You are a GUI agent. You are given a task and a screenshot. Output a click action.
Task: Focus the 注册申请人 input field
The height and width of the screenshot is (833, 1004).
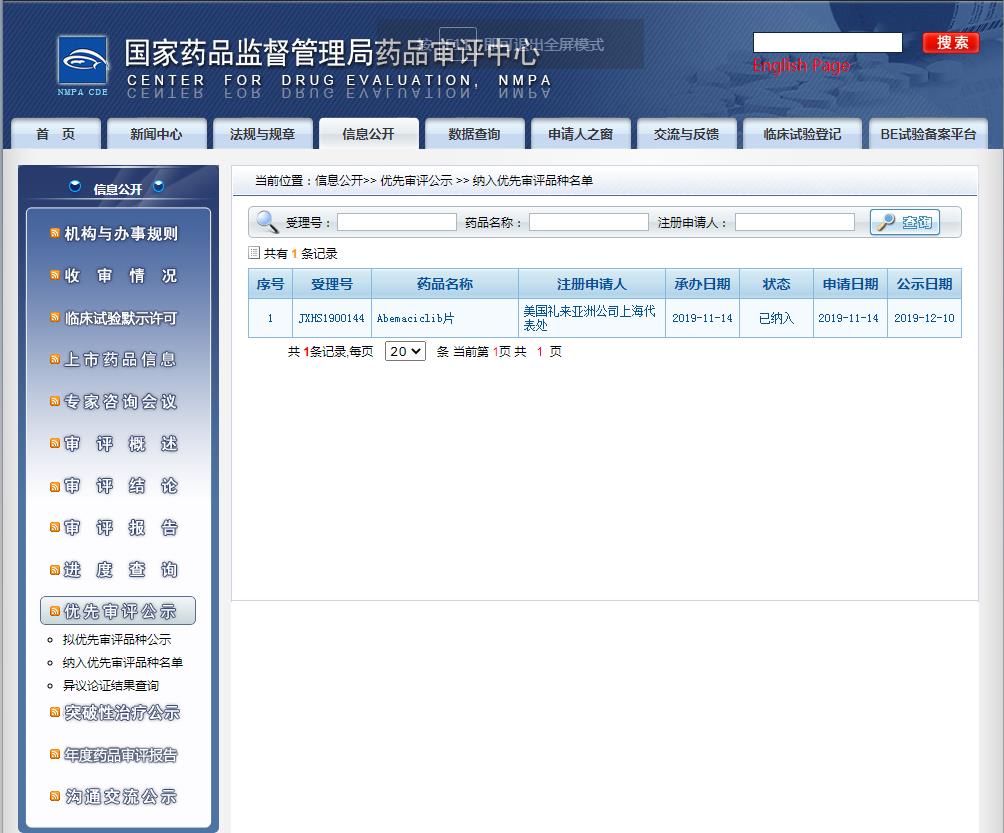click(795, 222)
